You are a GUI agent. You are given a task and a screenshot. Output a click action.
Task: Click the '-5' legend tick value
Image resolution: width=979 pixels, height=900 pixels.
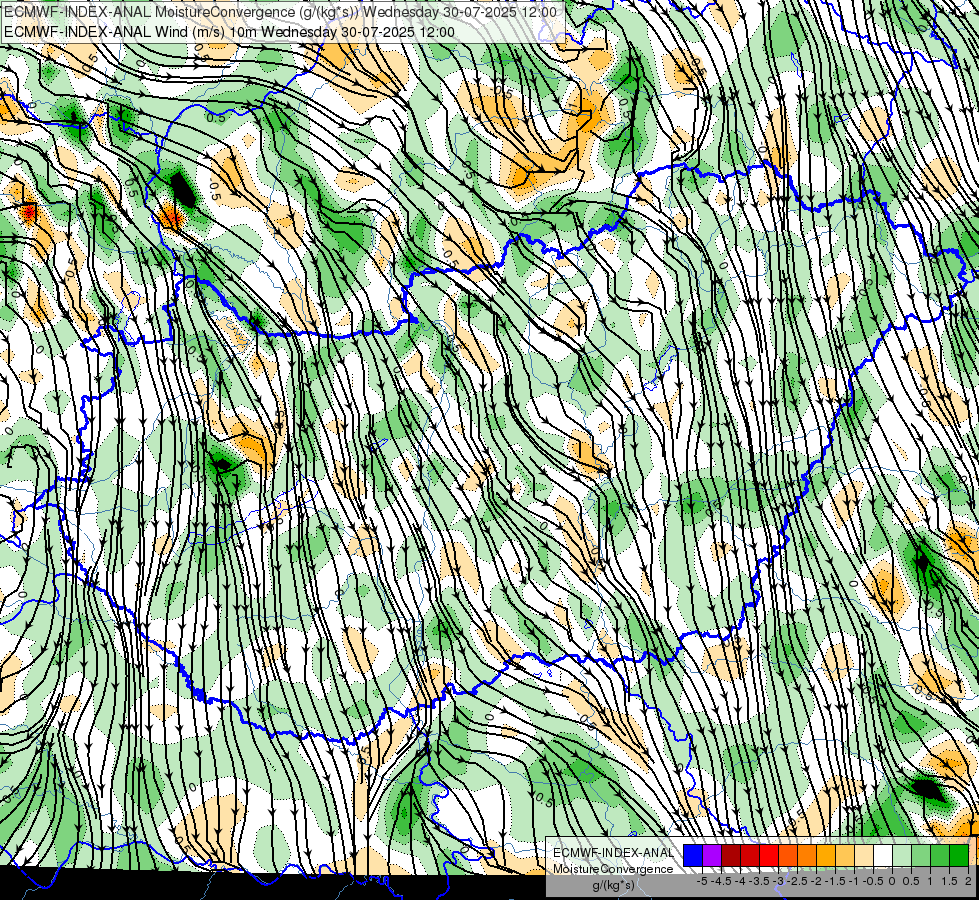point(702,881)
